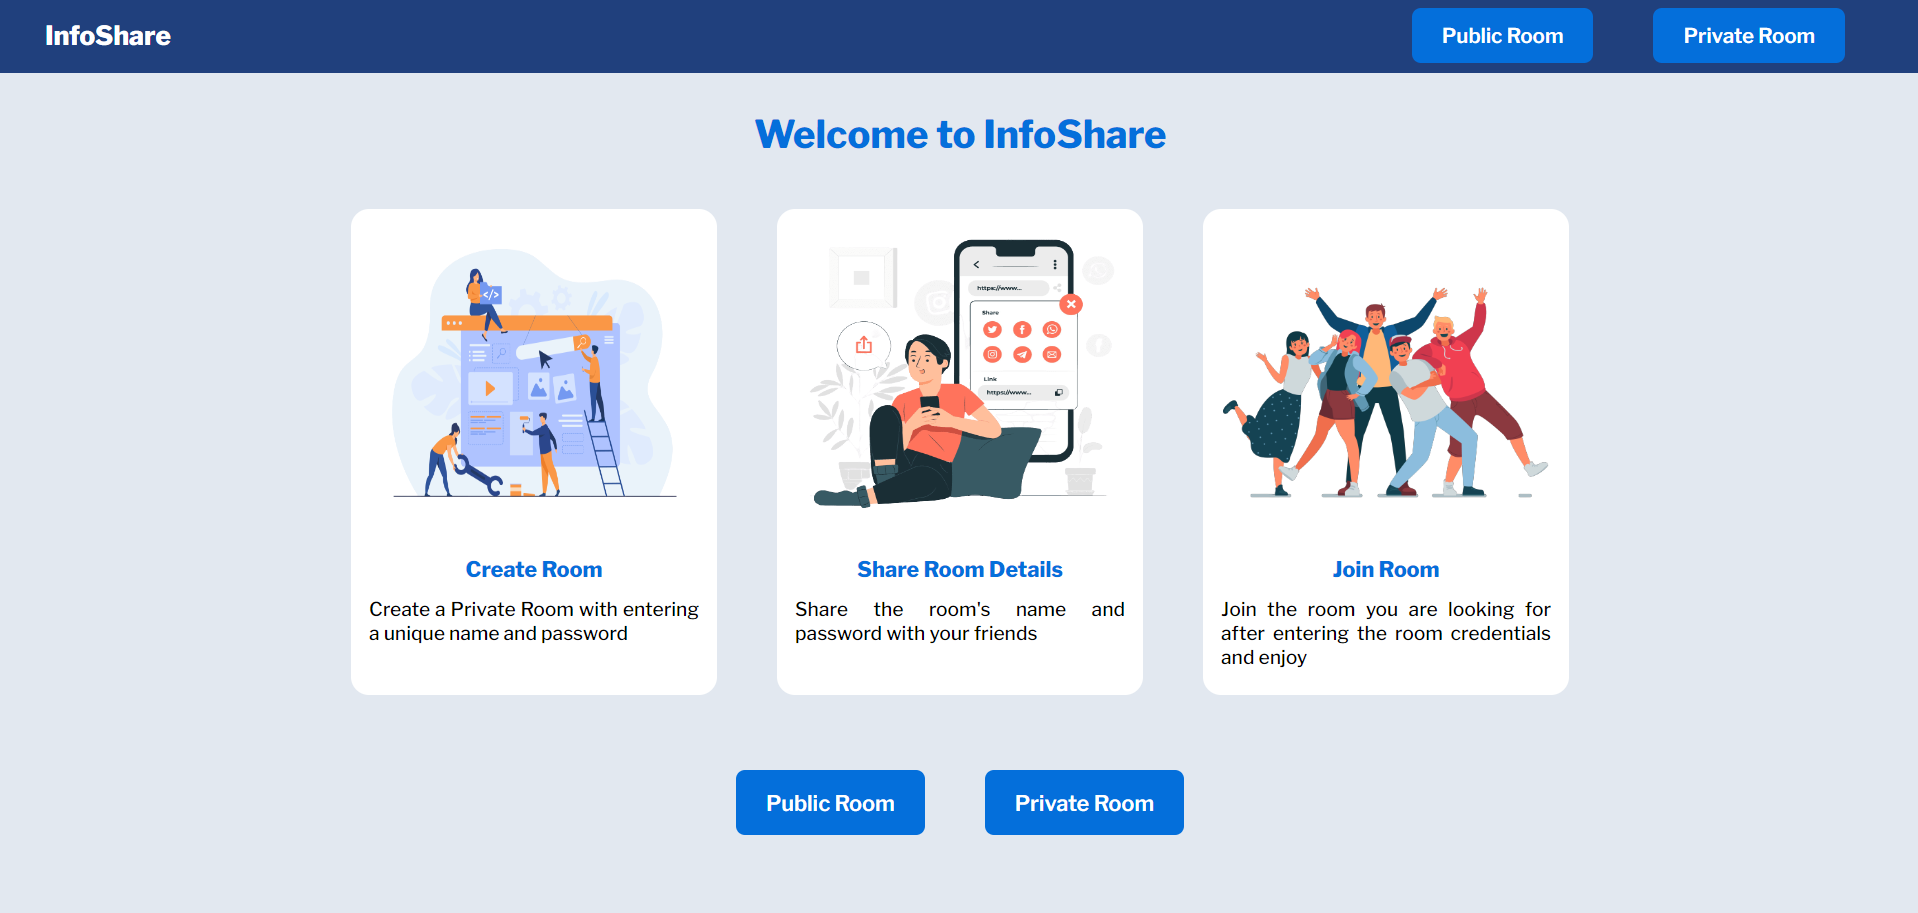The width and height of the screenshot is (1918, 913).
Task: Click the large wrench in Create Room illustration
Action: coord(478,474)
